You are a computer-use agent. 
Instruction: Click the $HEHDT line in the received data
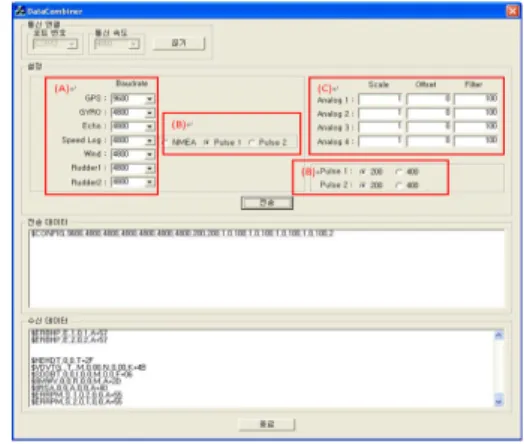click(62, 360)
